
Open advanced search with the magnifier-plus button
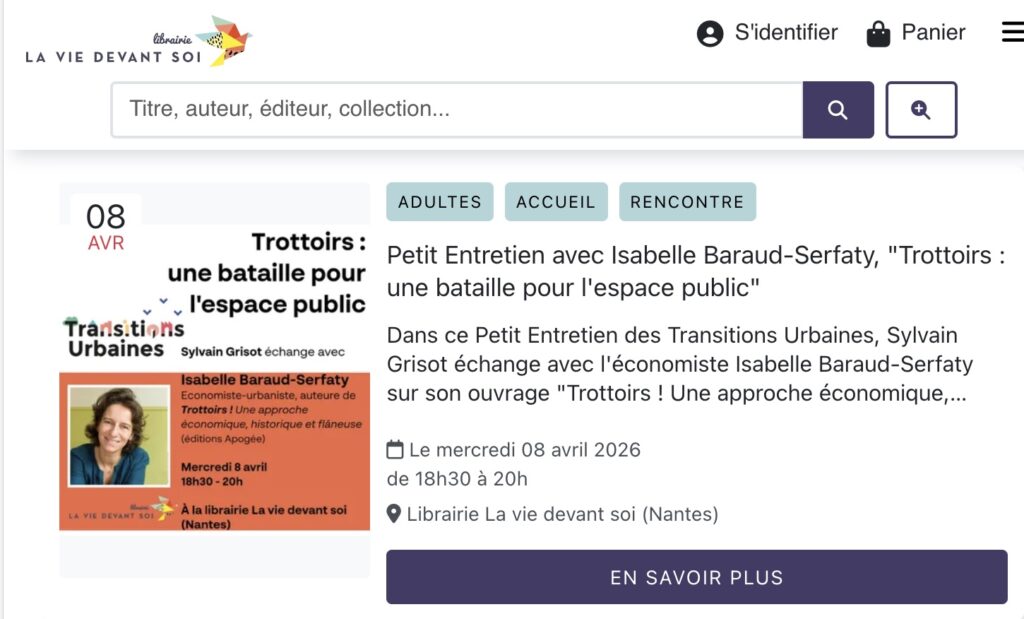tap(921, 110)
